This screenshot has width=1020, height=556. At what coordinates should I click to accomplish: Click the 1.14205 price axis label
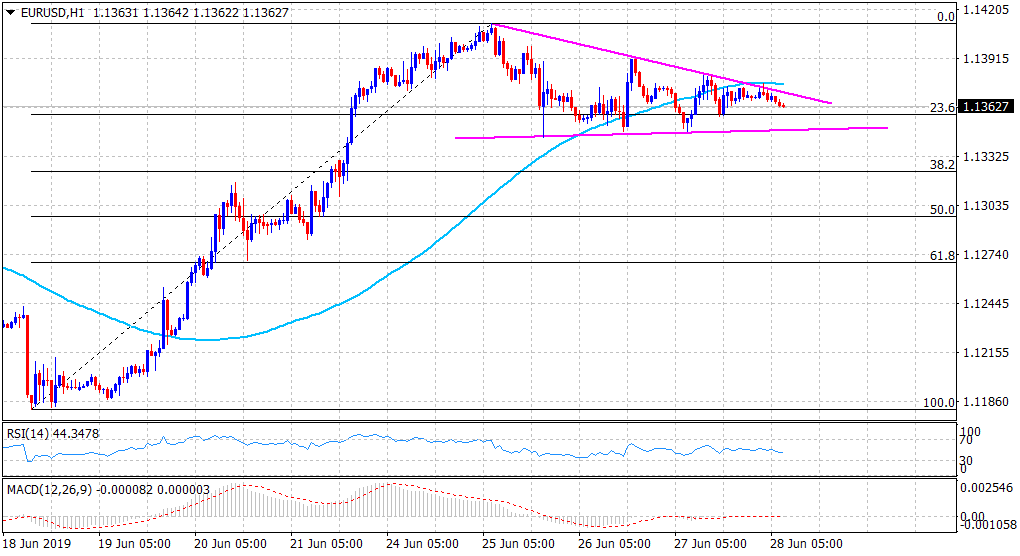tap(985, 10)
